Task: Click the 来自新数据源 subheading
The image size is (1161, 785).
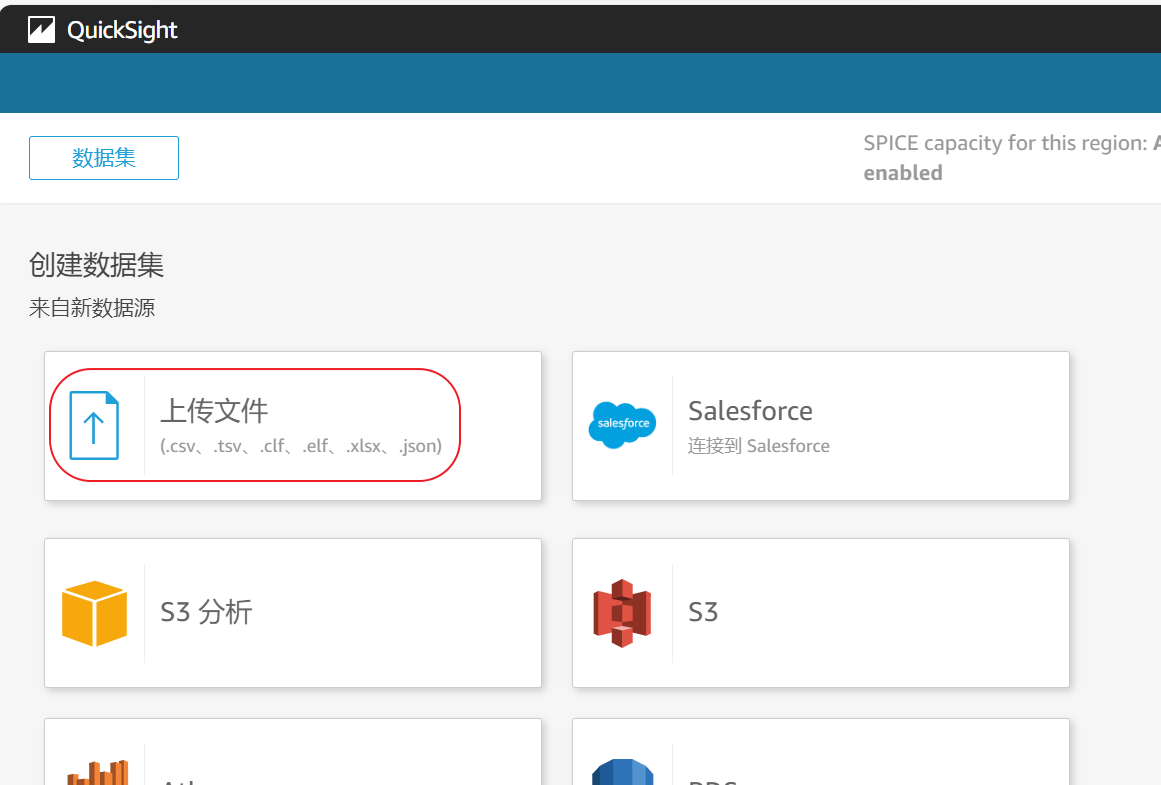Action: (x=92, y=308)
